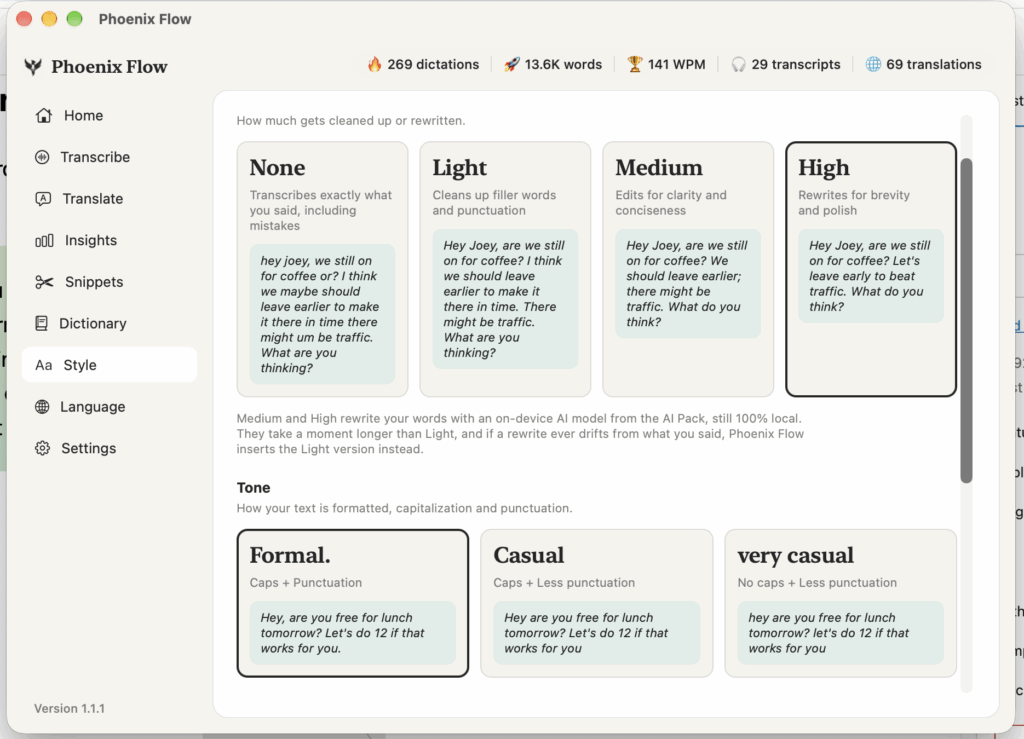This screenshot has width=1024, height=739.
Task: Click the 'Medium and High rewrite' note
Action: point(520,433)
